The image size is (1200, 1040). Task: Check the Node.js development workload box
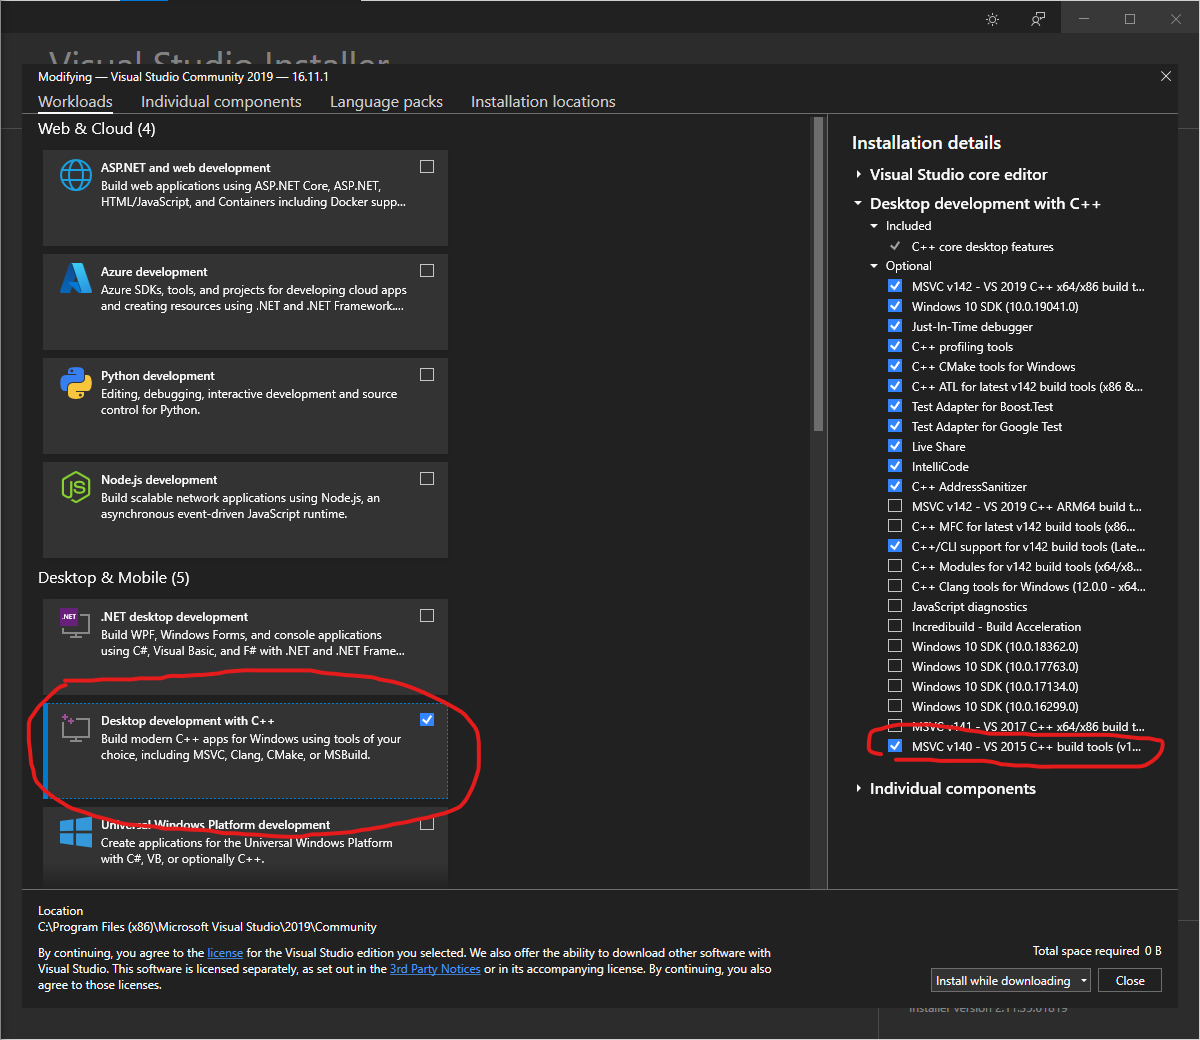click(427, 479)
